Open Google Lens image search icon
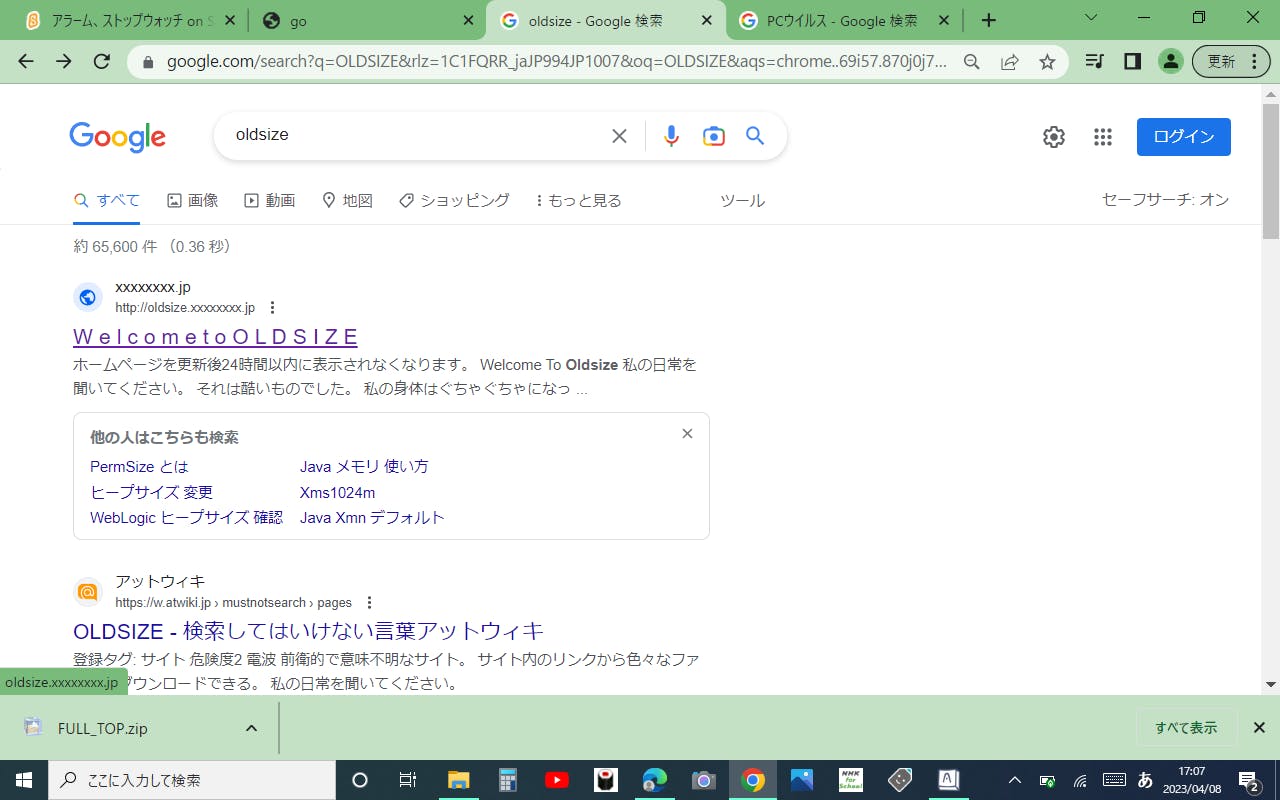 point(713,136)
